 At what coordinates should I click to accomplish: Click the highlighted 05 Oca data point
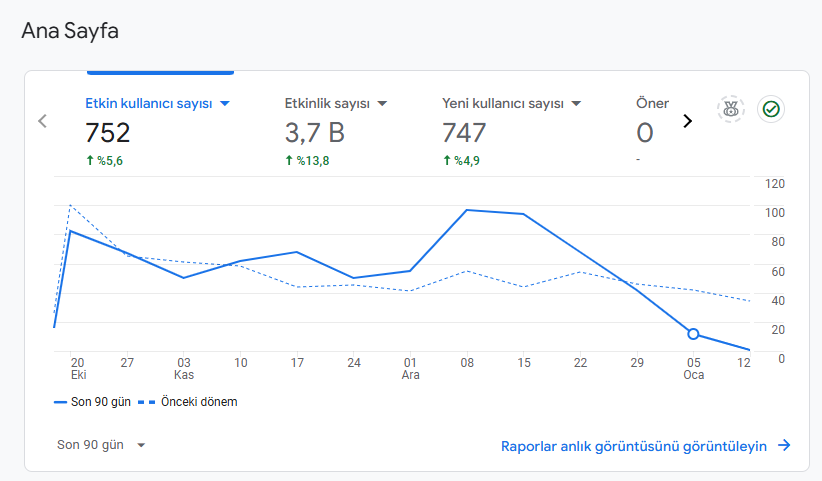693,334
